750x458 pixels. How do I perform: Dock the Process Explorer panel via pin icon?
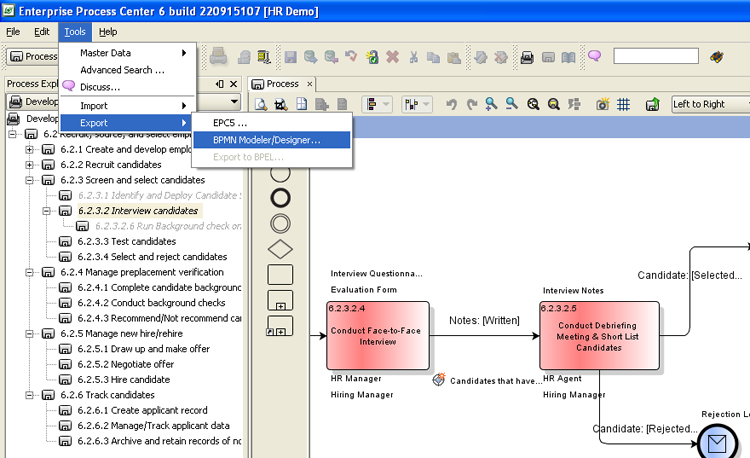point(220,84)
